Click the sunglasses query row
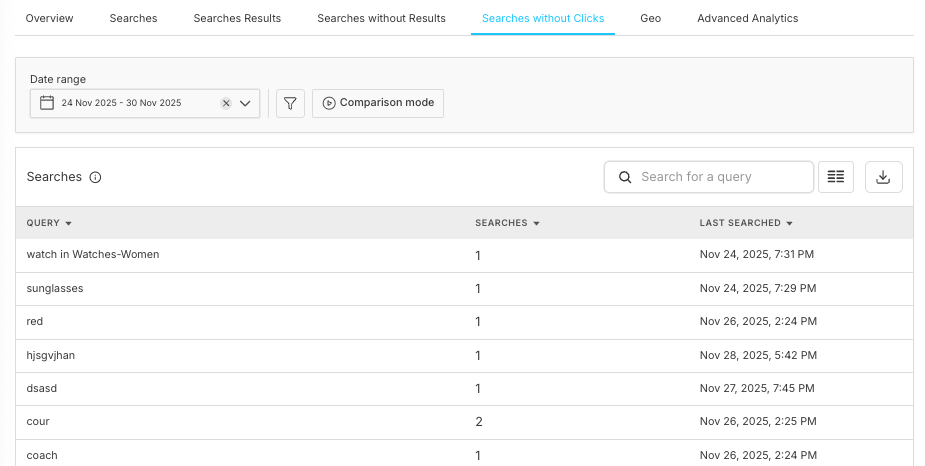Screen dimensions: 925x466 55,288
